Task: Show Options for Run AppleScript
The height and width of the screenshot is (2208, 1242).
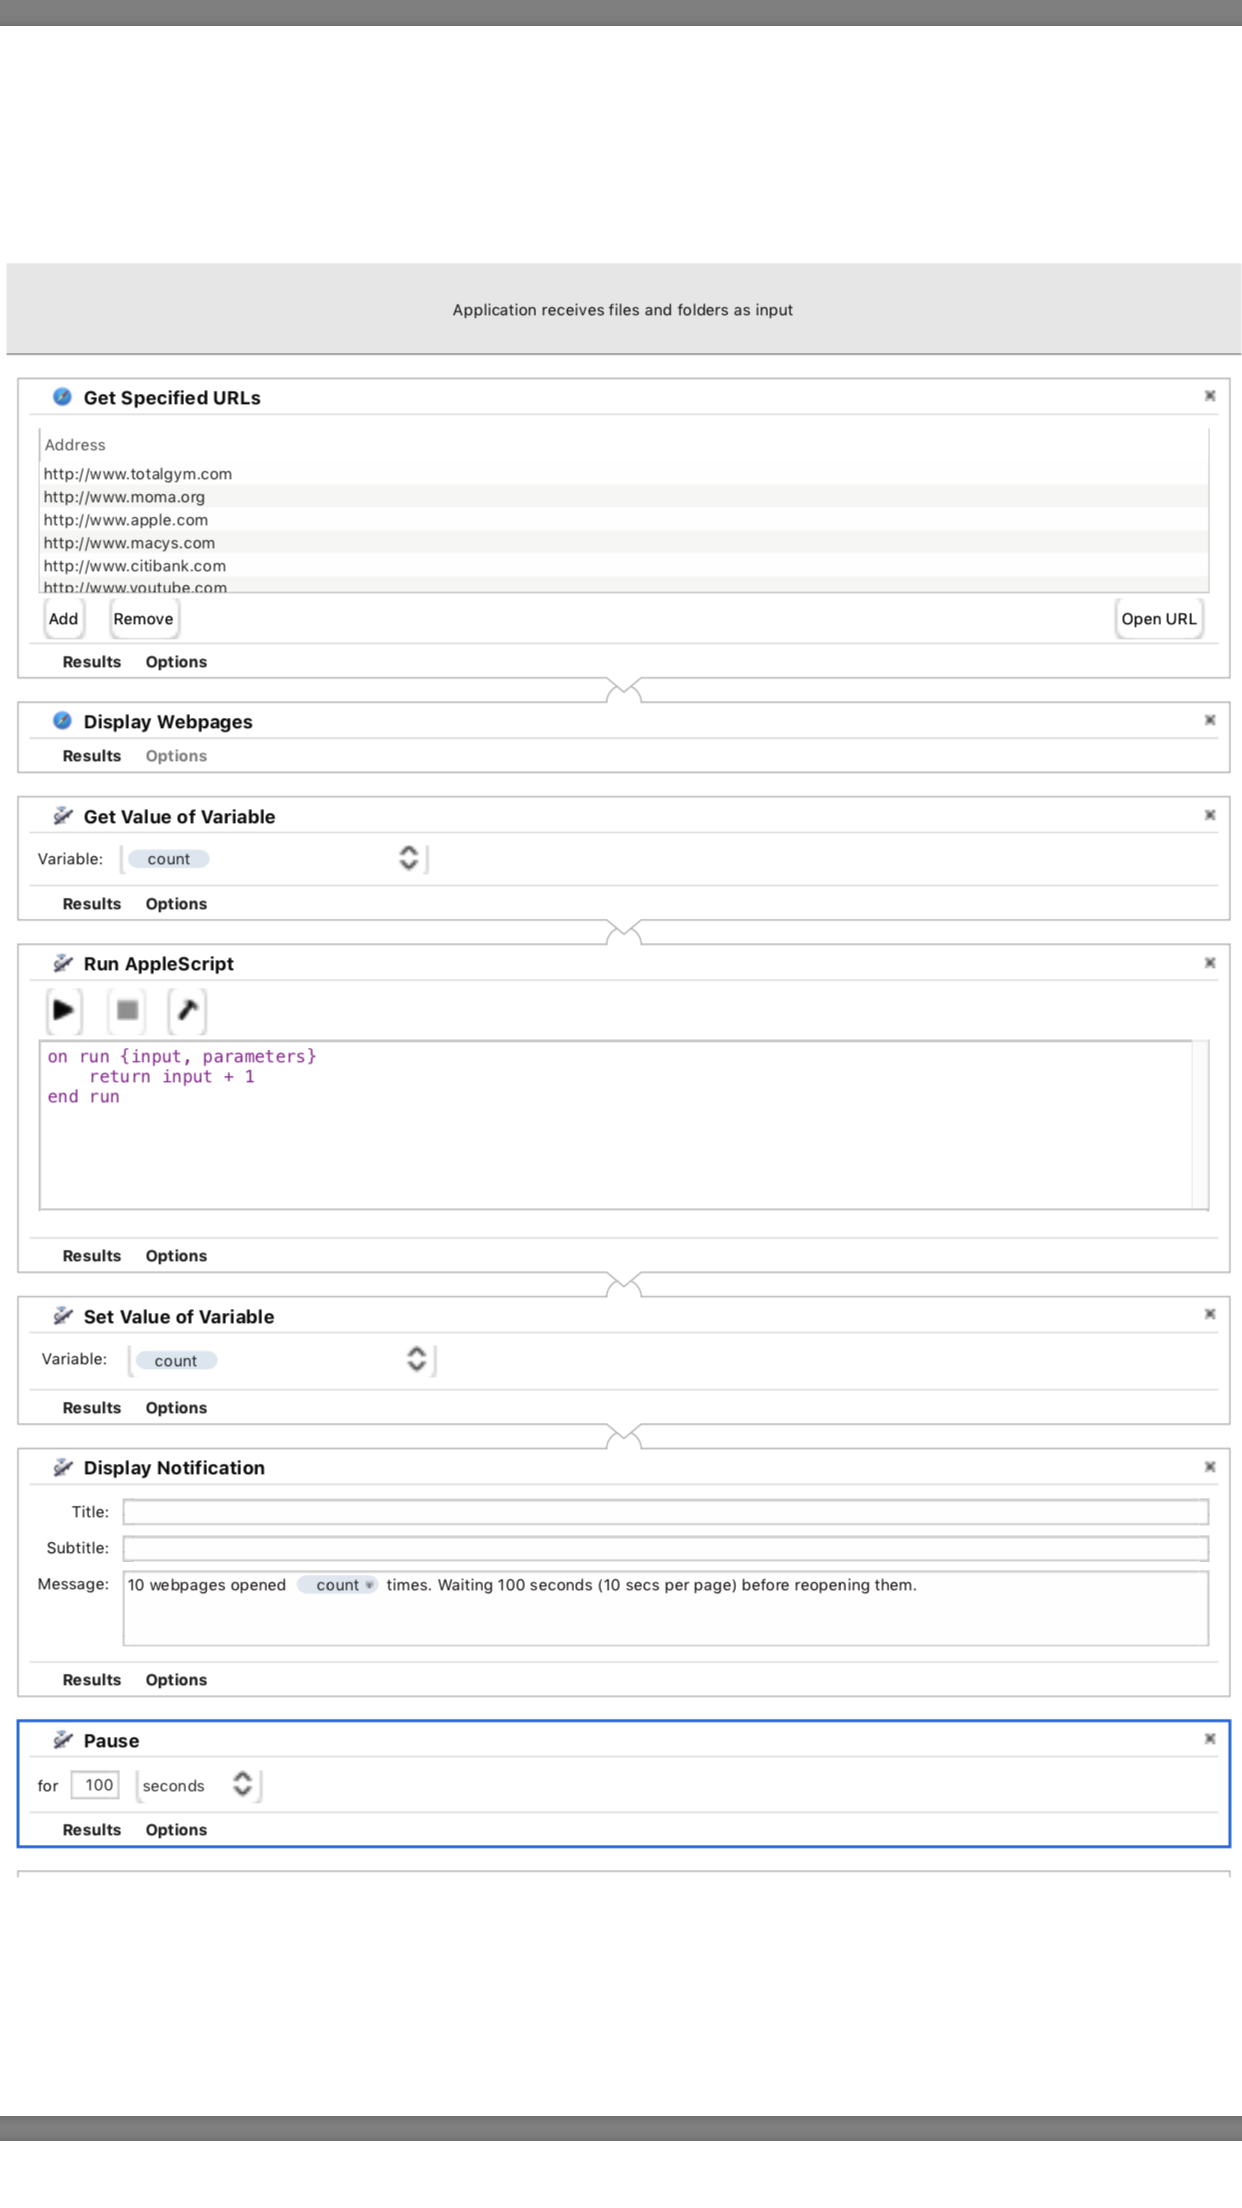Action: tap(176, 1256)
